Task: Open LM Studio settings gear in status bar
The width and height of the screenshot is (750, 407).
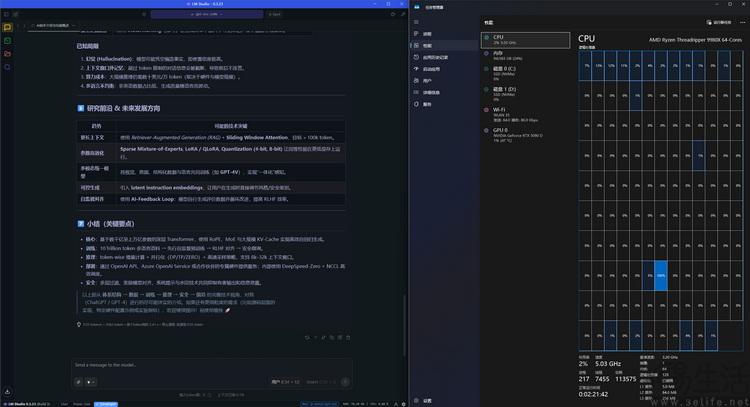Action: (404, 404)
